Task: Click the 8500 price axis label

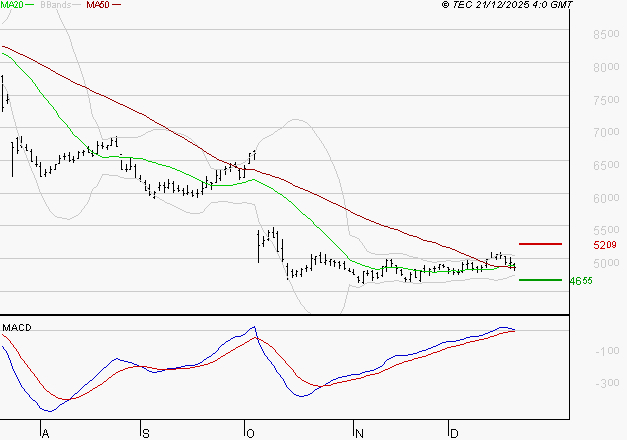Action: point(606,34)
